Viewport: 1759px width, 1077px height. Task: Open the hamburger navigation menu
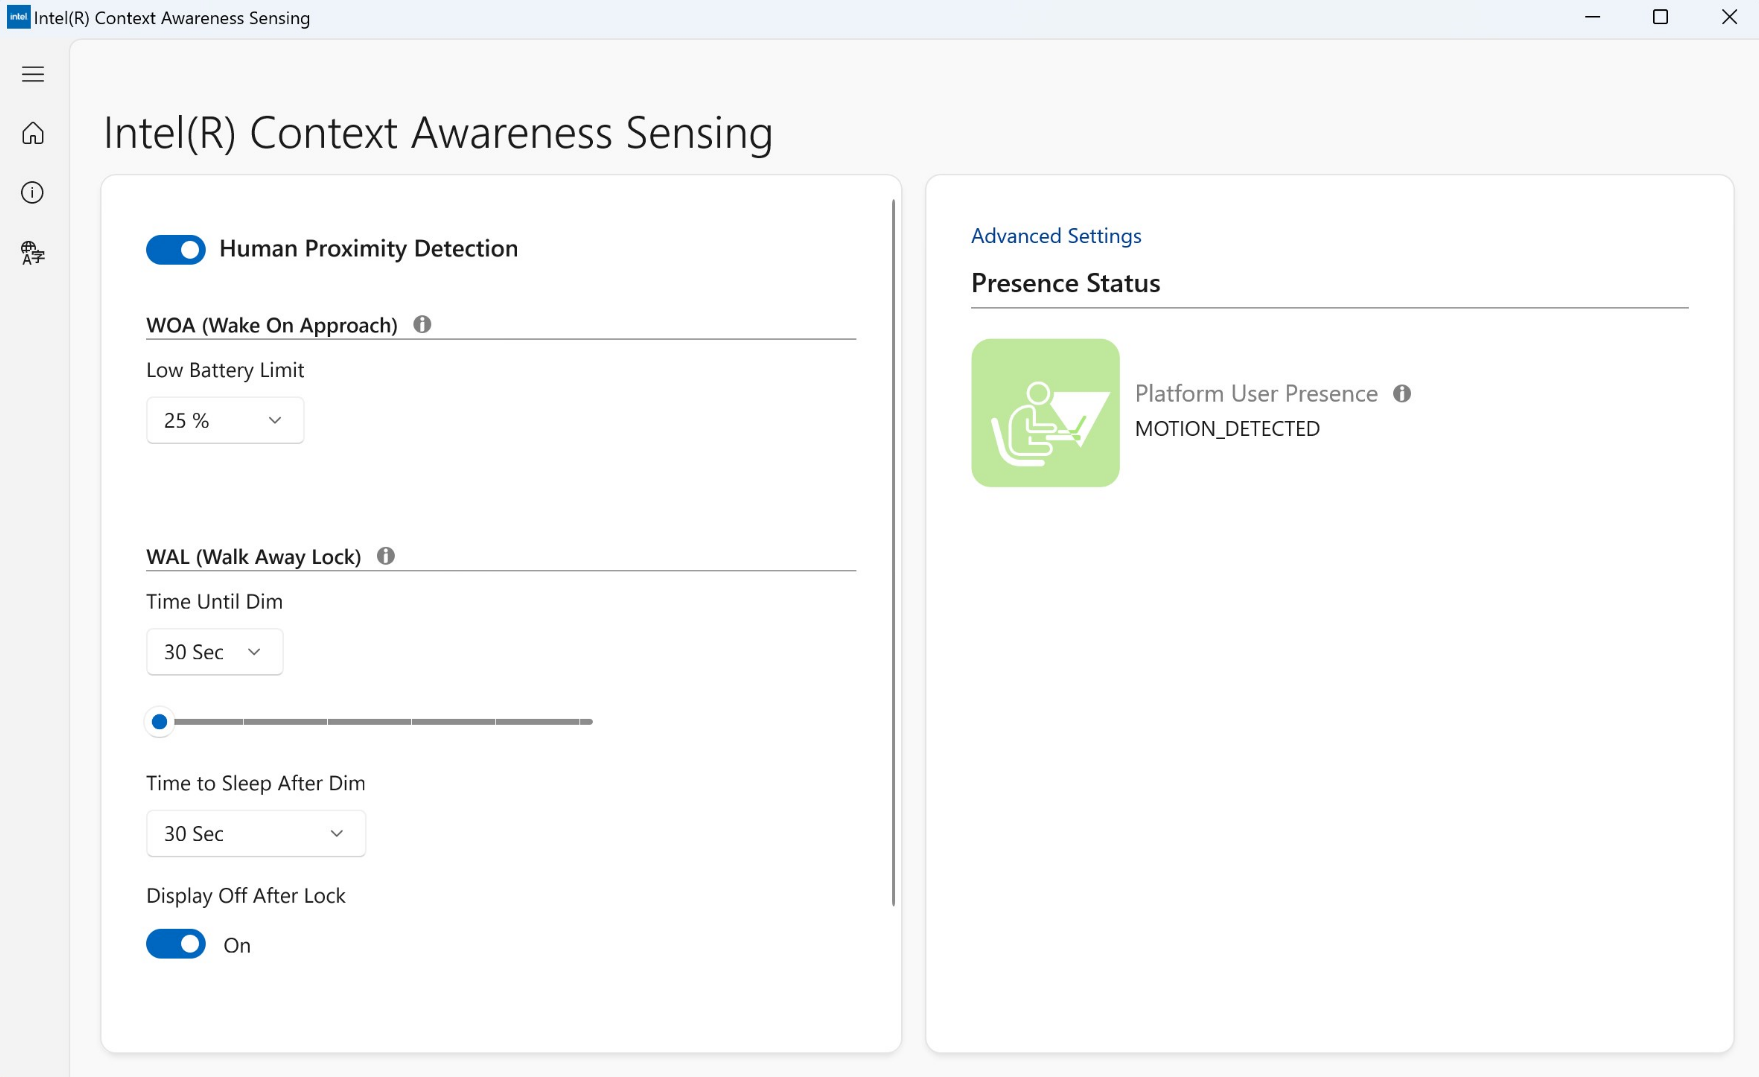33,74
